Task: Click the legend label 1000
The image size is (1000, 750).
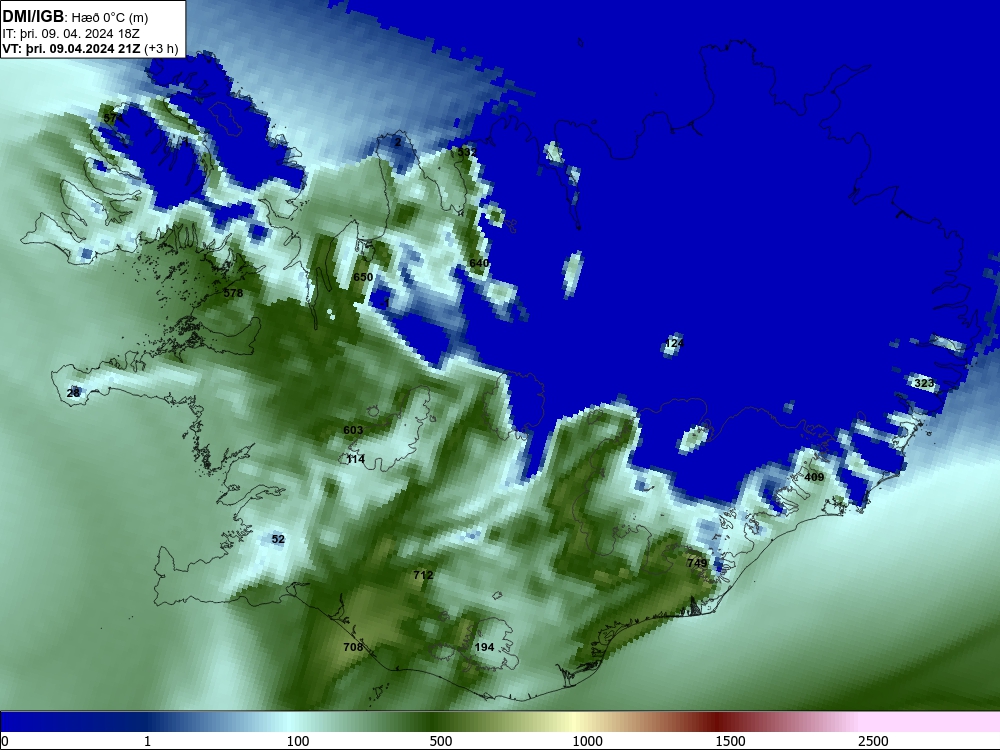Action: (x=587, y=741)
